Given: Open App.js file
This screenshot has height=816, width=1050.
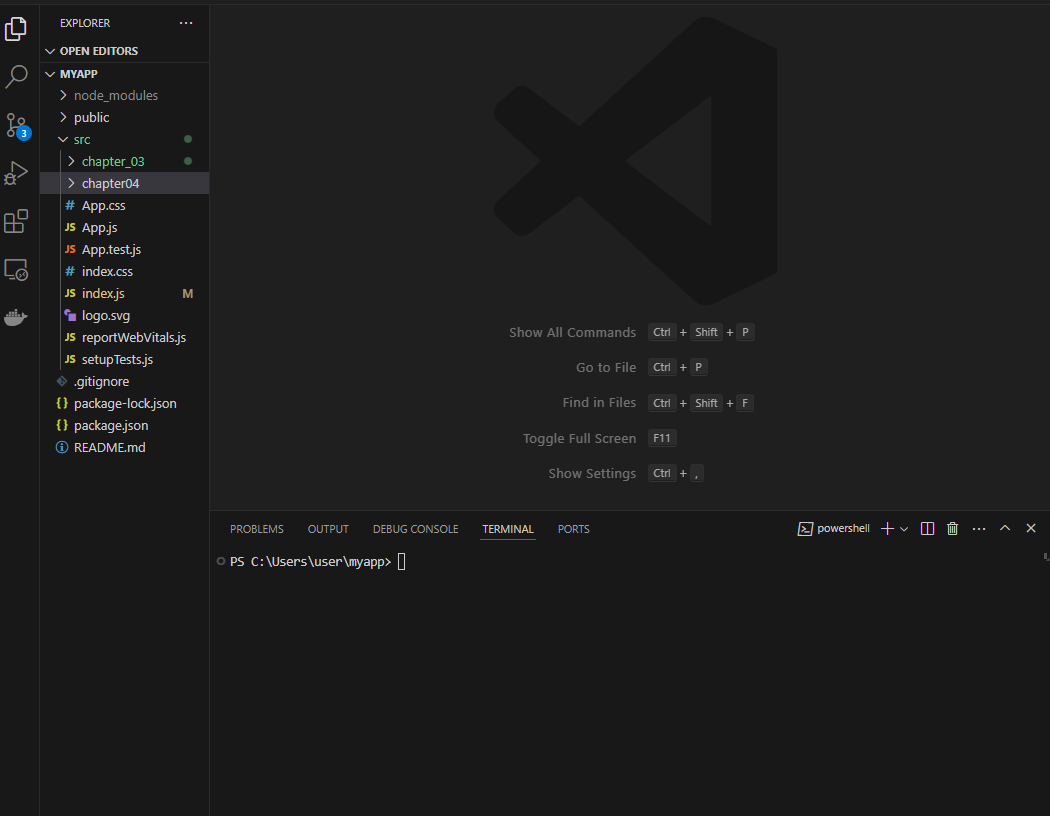Looking at the screenshot, I should 125,228.
